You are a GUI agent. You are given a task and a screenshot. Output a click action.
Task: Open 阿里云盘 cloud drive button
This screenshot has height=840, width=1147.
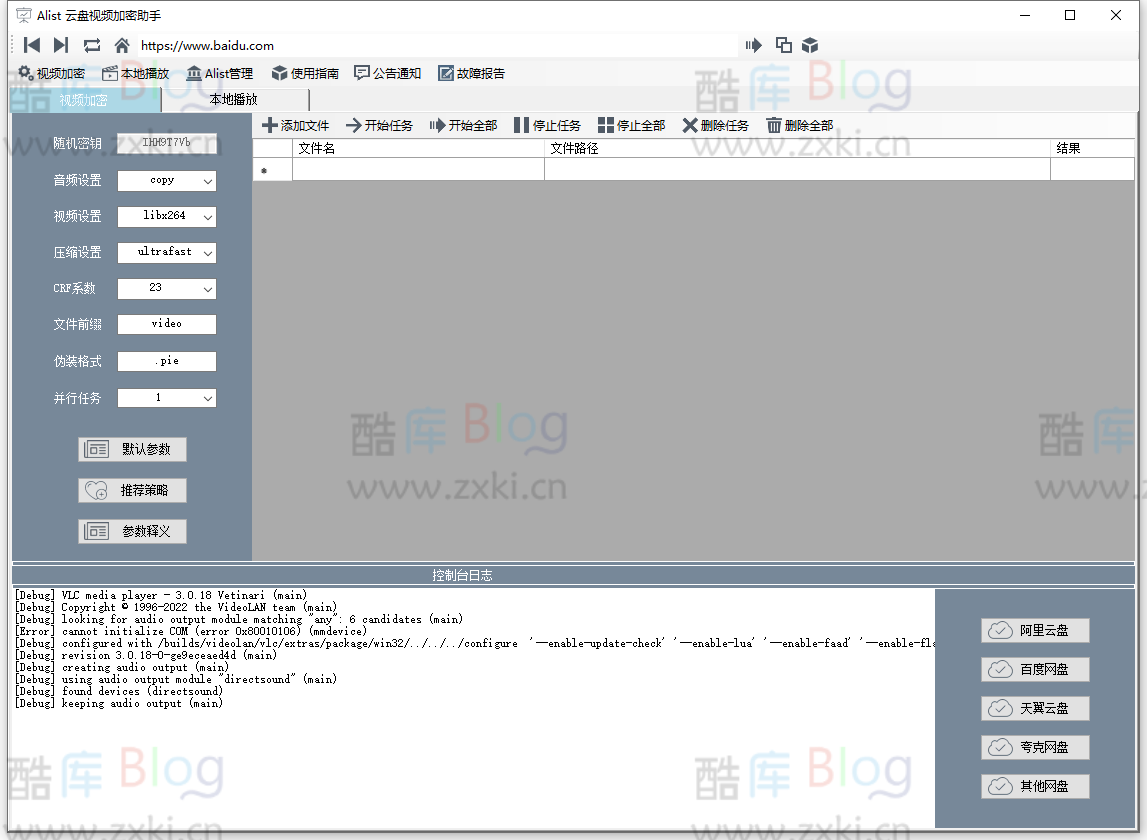pyautogui.click(x=1035, y=631)
